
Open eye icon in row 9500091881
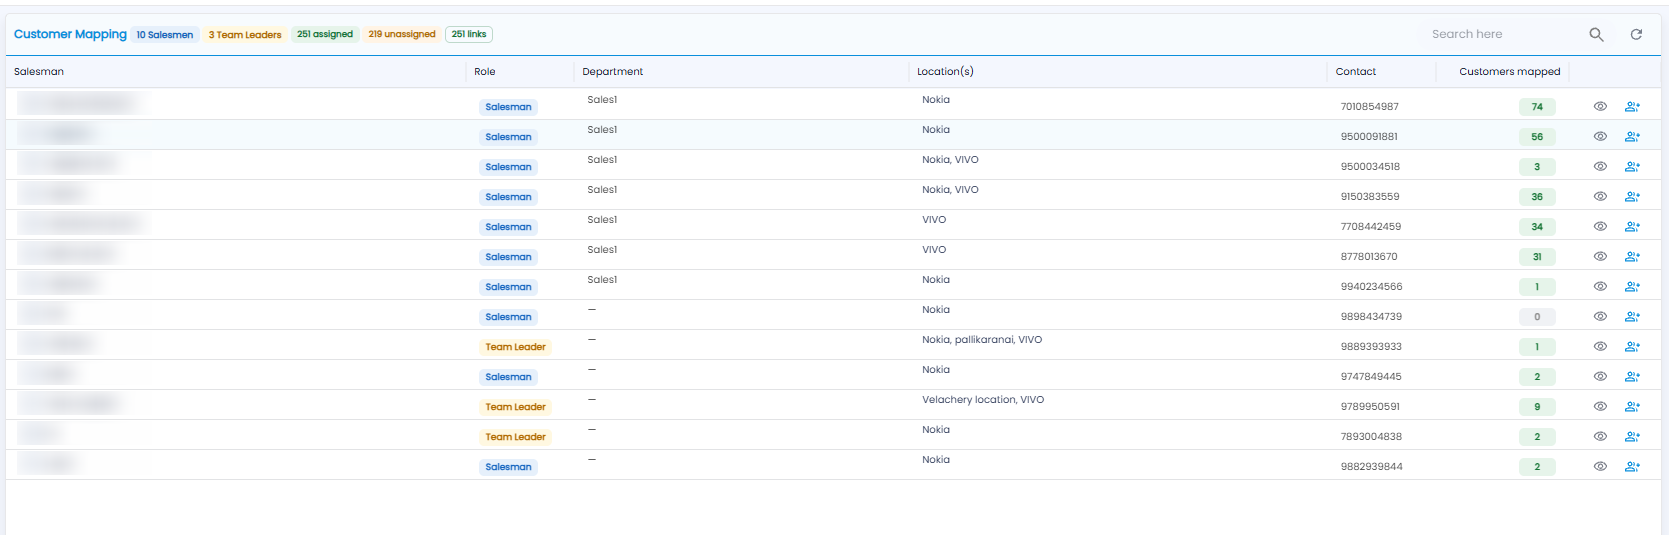(x=1600, y=136)
